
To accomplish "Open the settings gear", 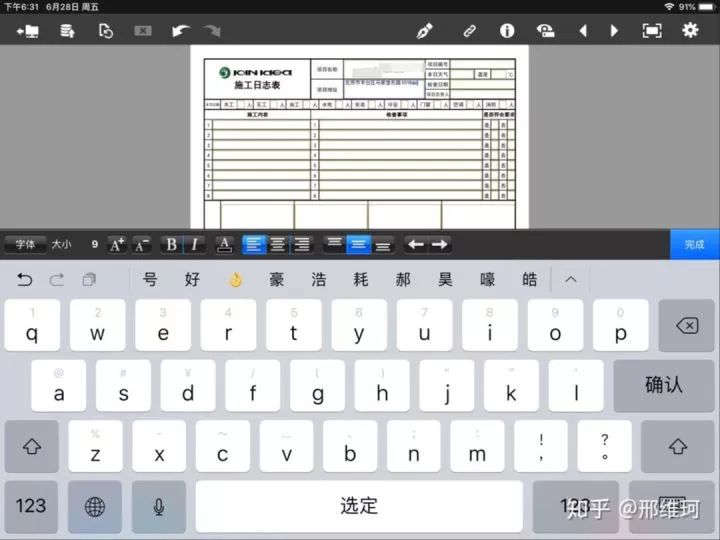I will click(690, 30).
